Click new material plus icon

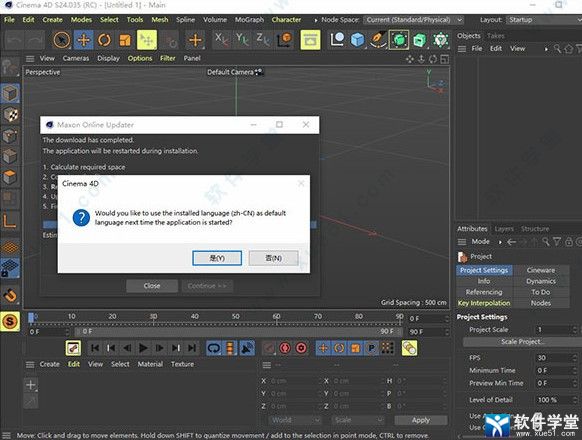pos(31,385)
